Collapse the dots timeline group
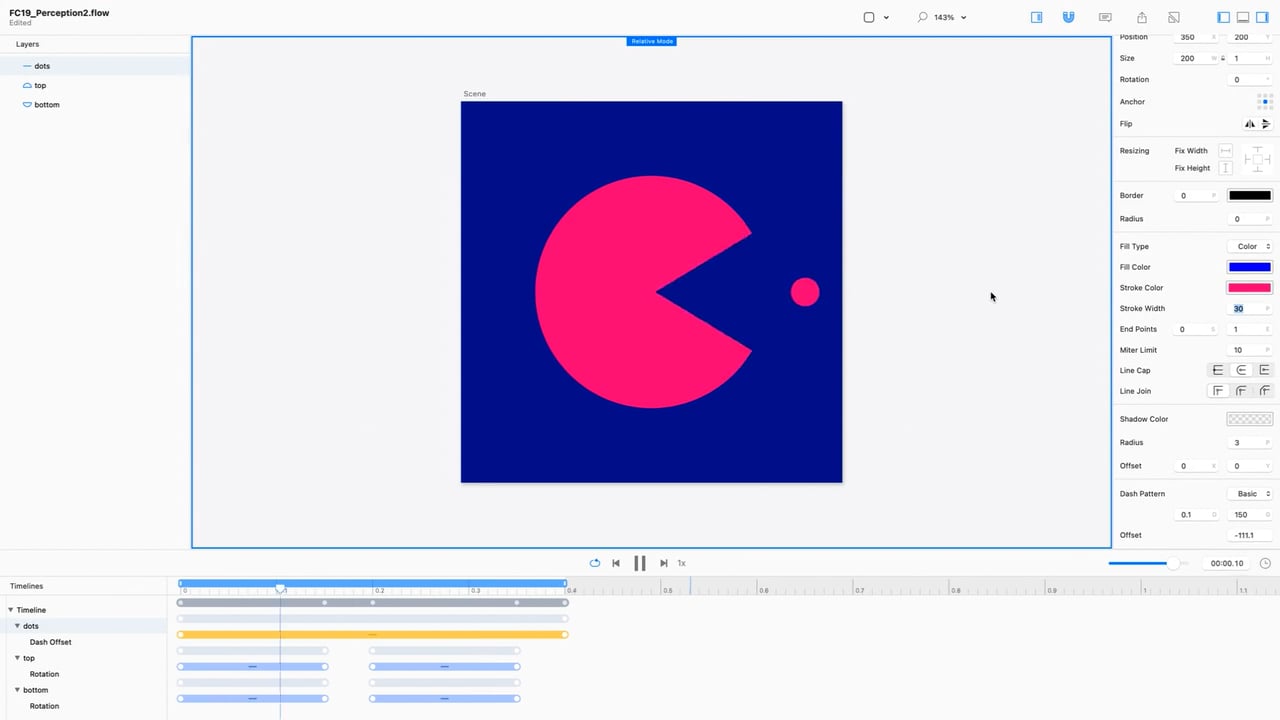 click(x=17, y=626)
